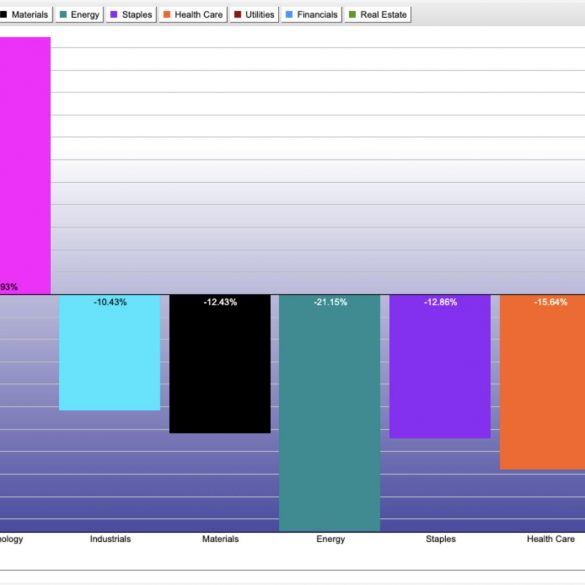
Task: Toggle the Materials legend button
Action: click(25, 15)
